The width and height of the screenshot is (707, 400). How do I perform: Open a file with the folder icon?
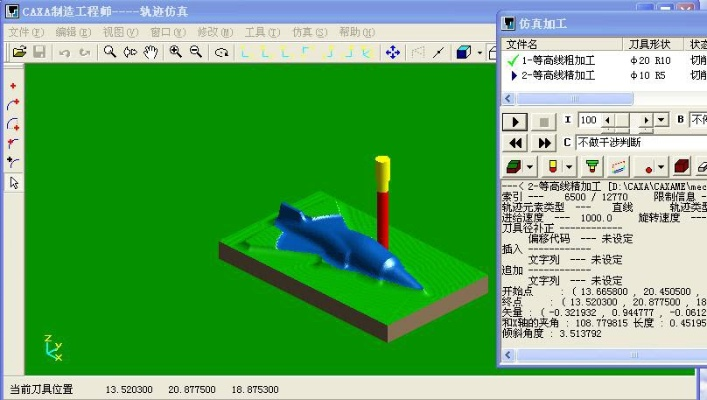pos(19,52)
